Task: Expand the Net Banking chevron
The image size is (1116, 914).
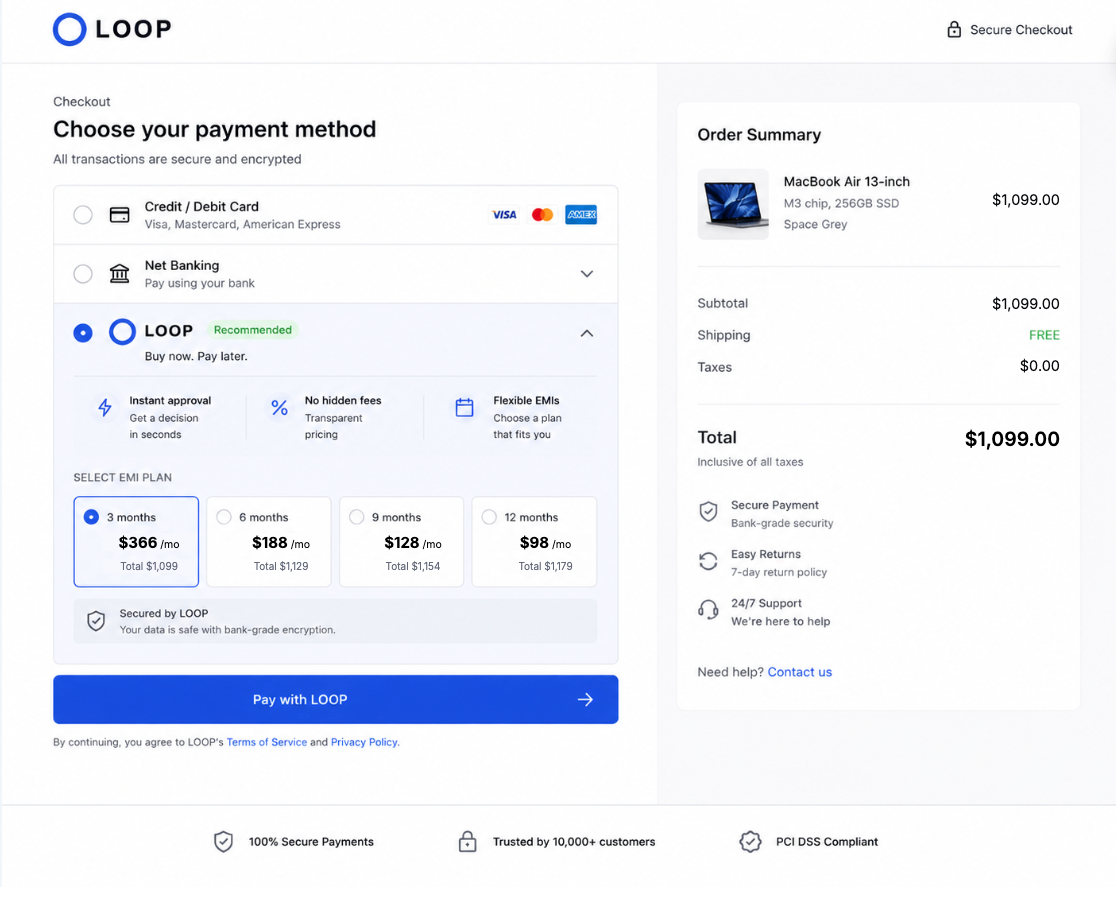Action: 586,273
